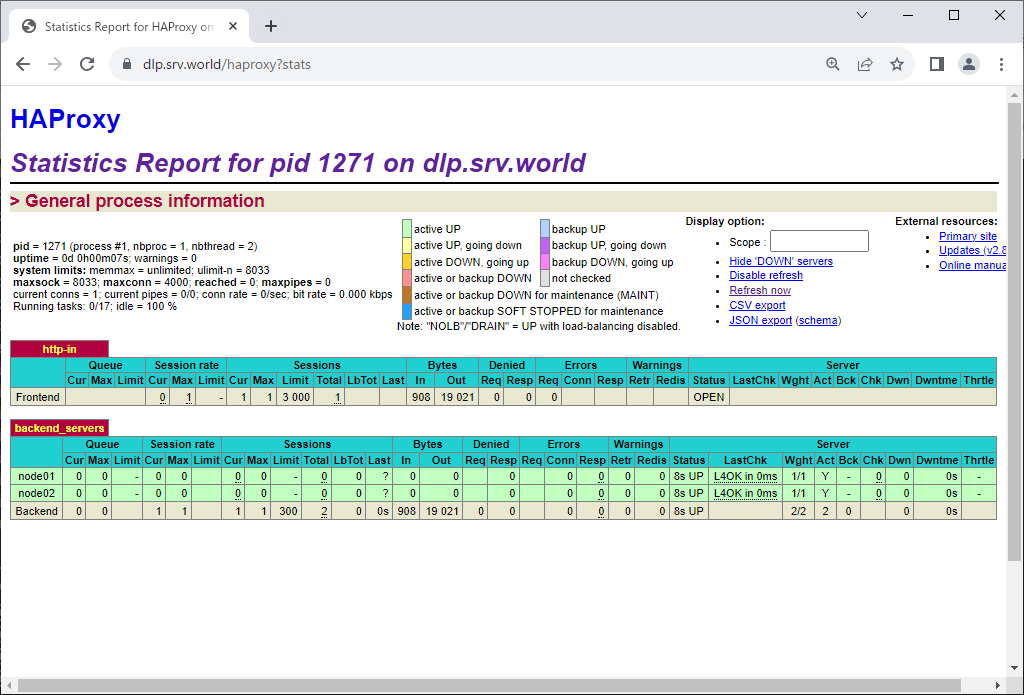The width and height of the screenshot is (1024, 695).
Task: Open the tab search chevron
Action: click(x=862, y=15)
